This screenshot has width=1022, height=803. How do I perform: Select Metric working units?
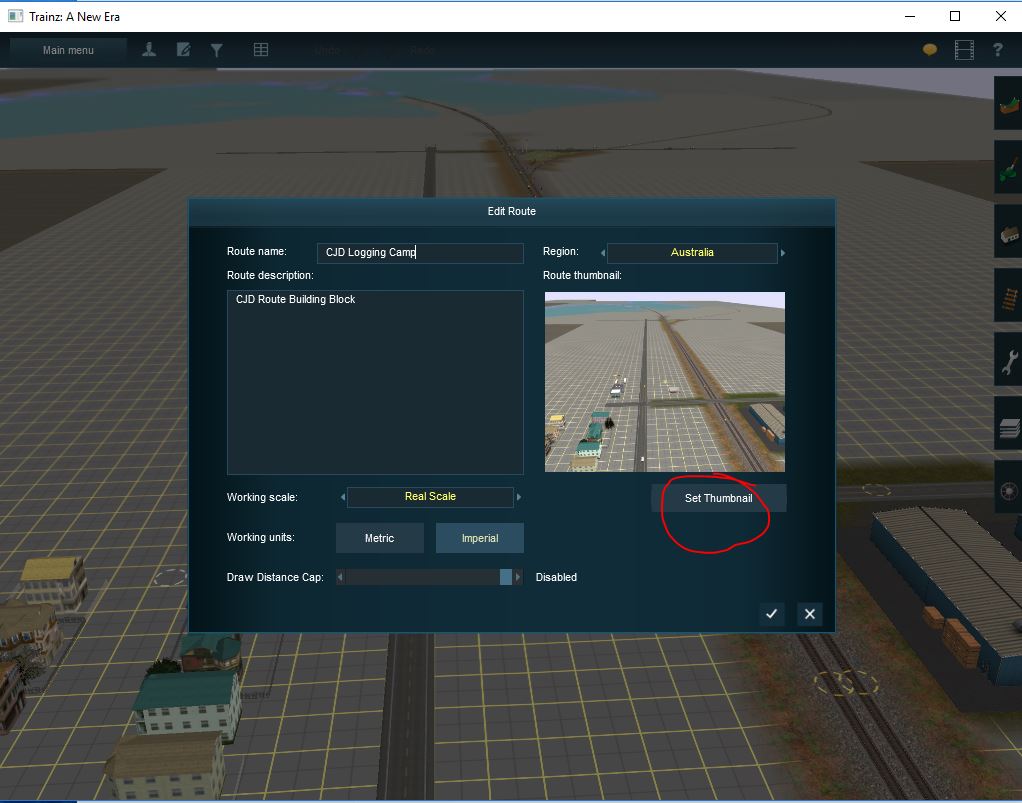pyautogui.click(x=379, y=538)
